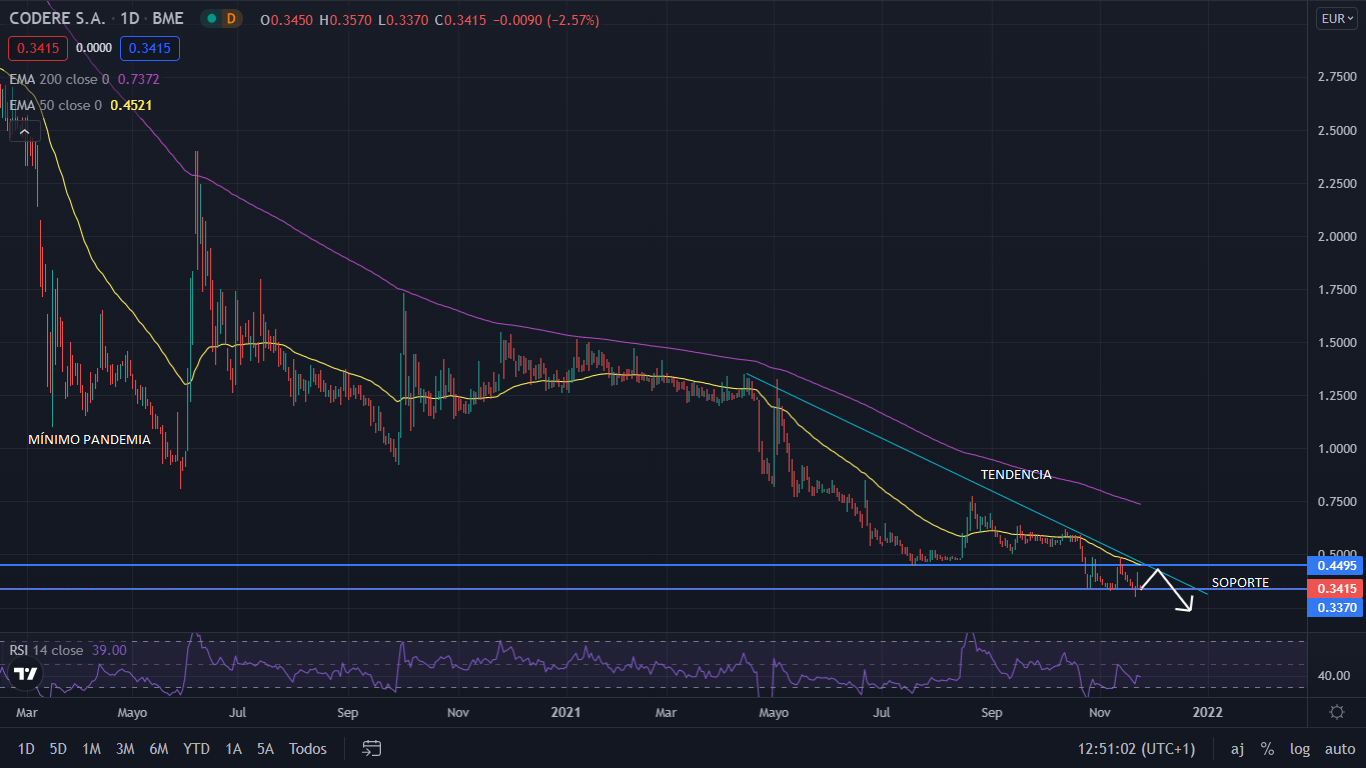Toggle the auto scale option

click(x=1339, y=748)
